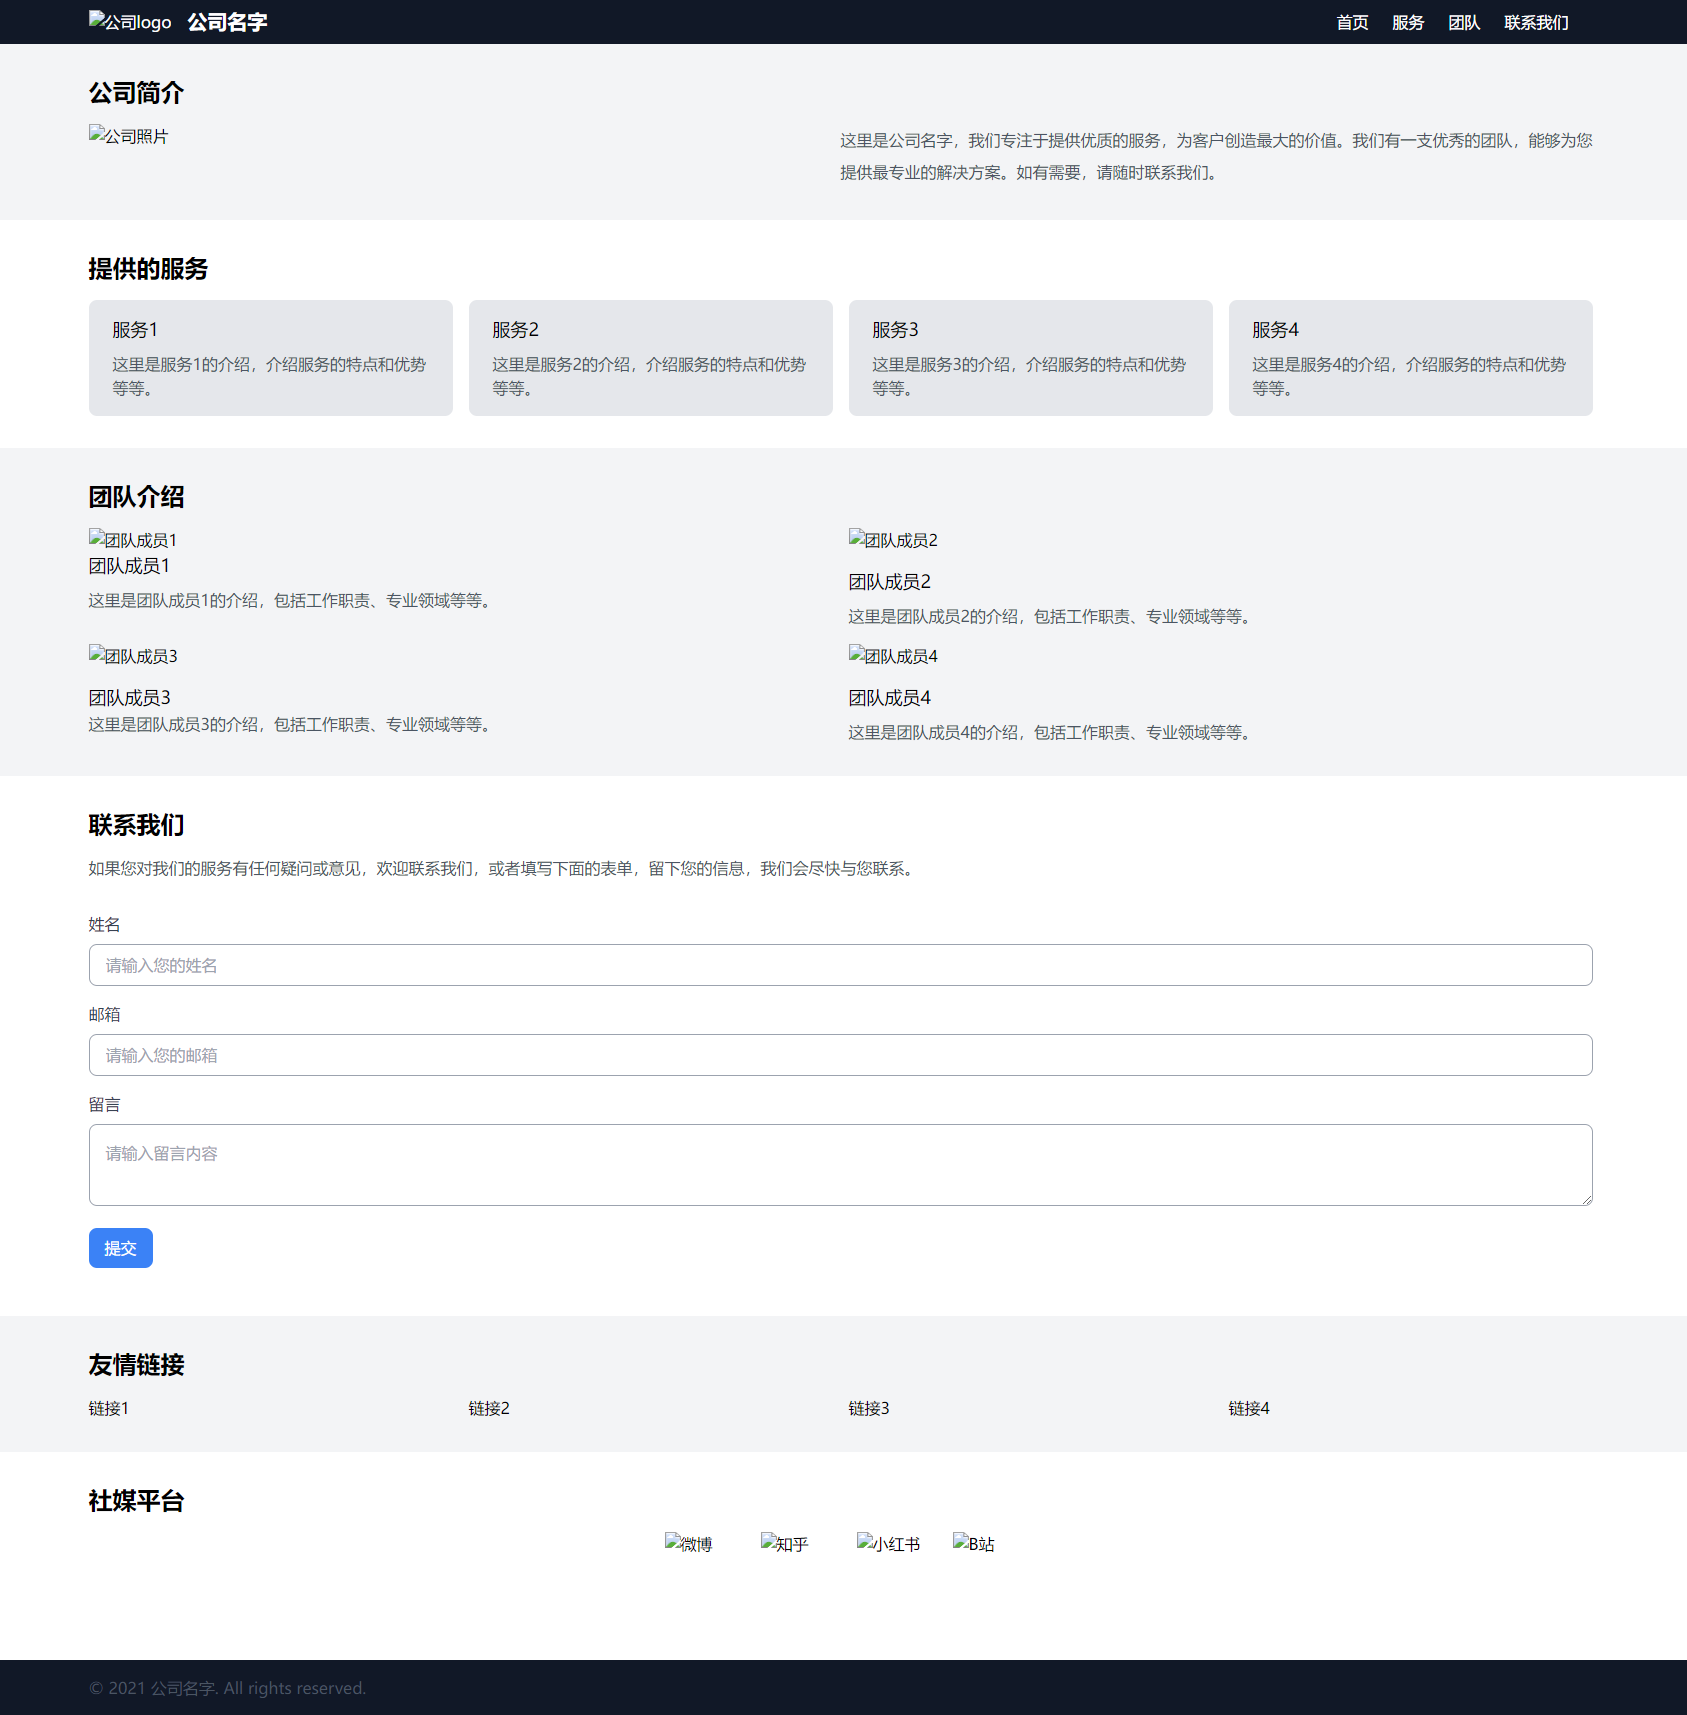The height and width of the screenshot is (1715, 1687).
Task: Follow the 链接3 friendly link
Action: pyautogui.click(x=869, y=1408)
